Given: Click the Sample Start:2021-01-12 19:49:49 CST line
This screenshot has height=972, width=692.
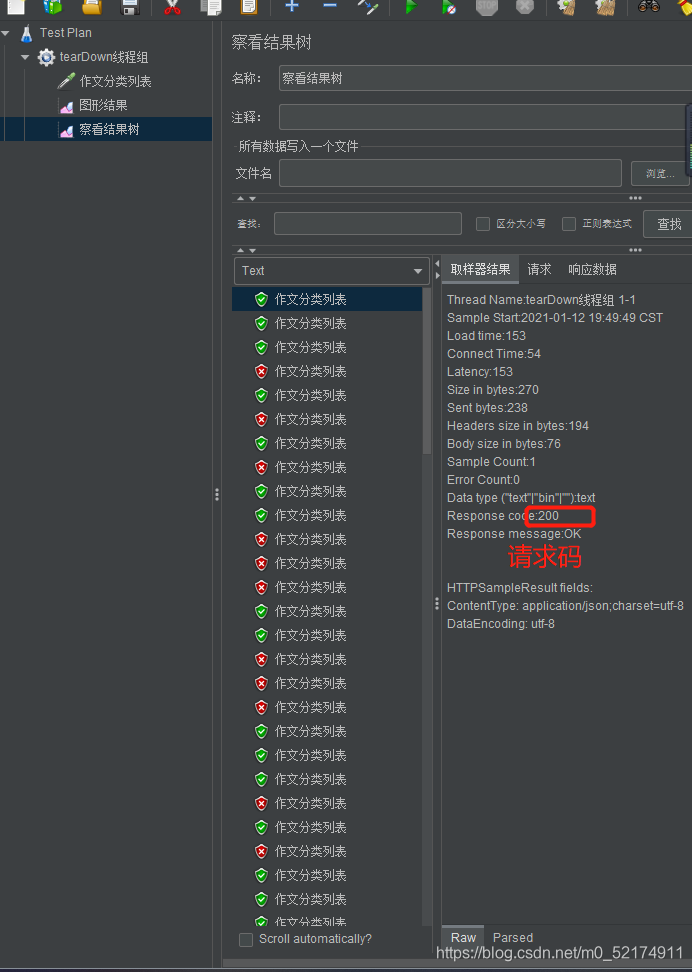Looking at the screenshot, I should coord(555,318).
